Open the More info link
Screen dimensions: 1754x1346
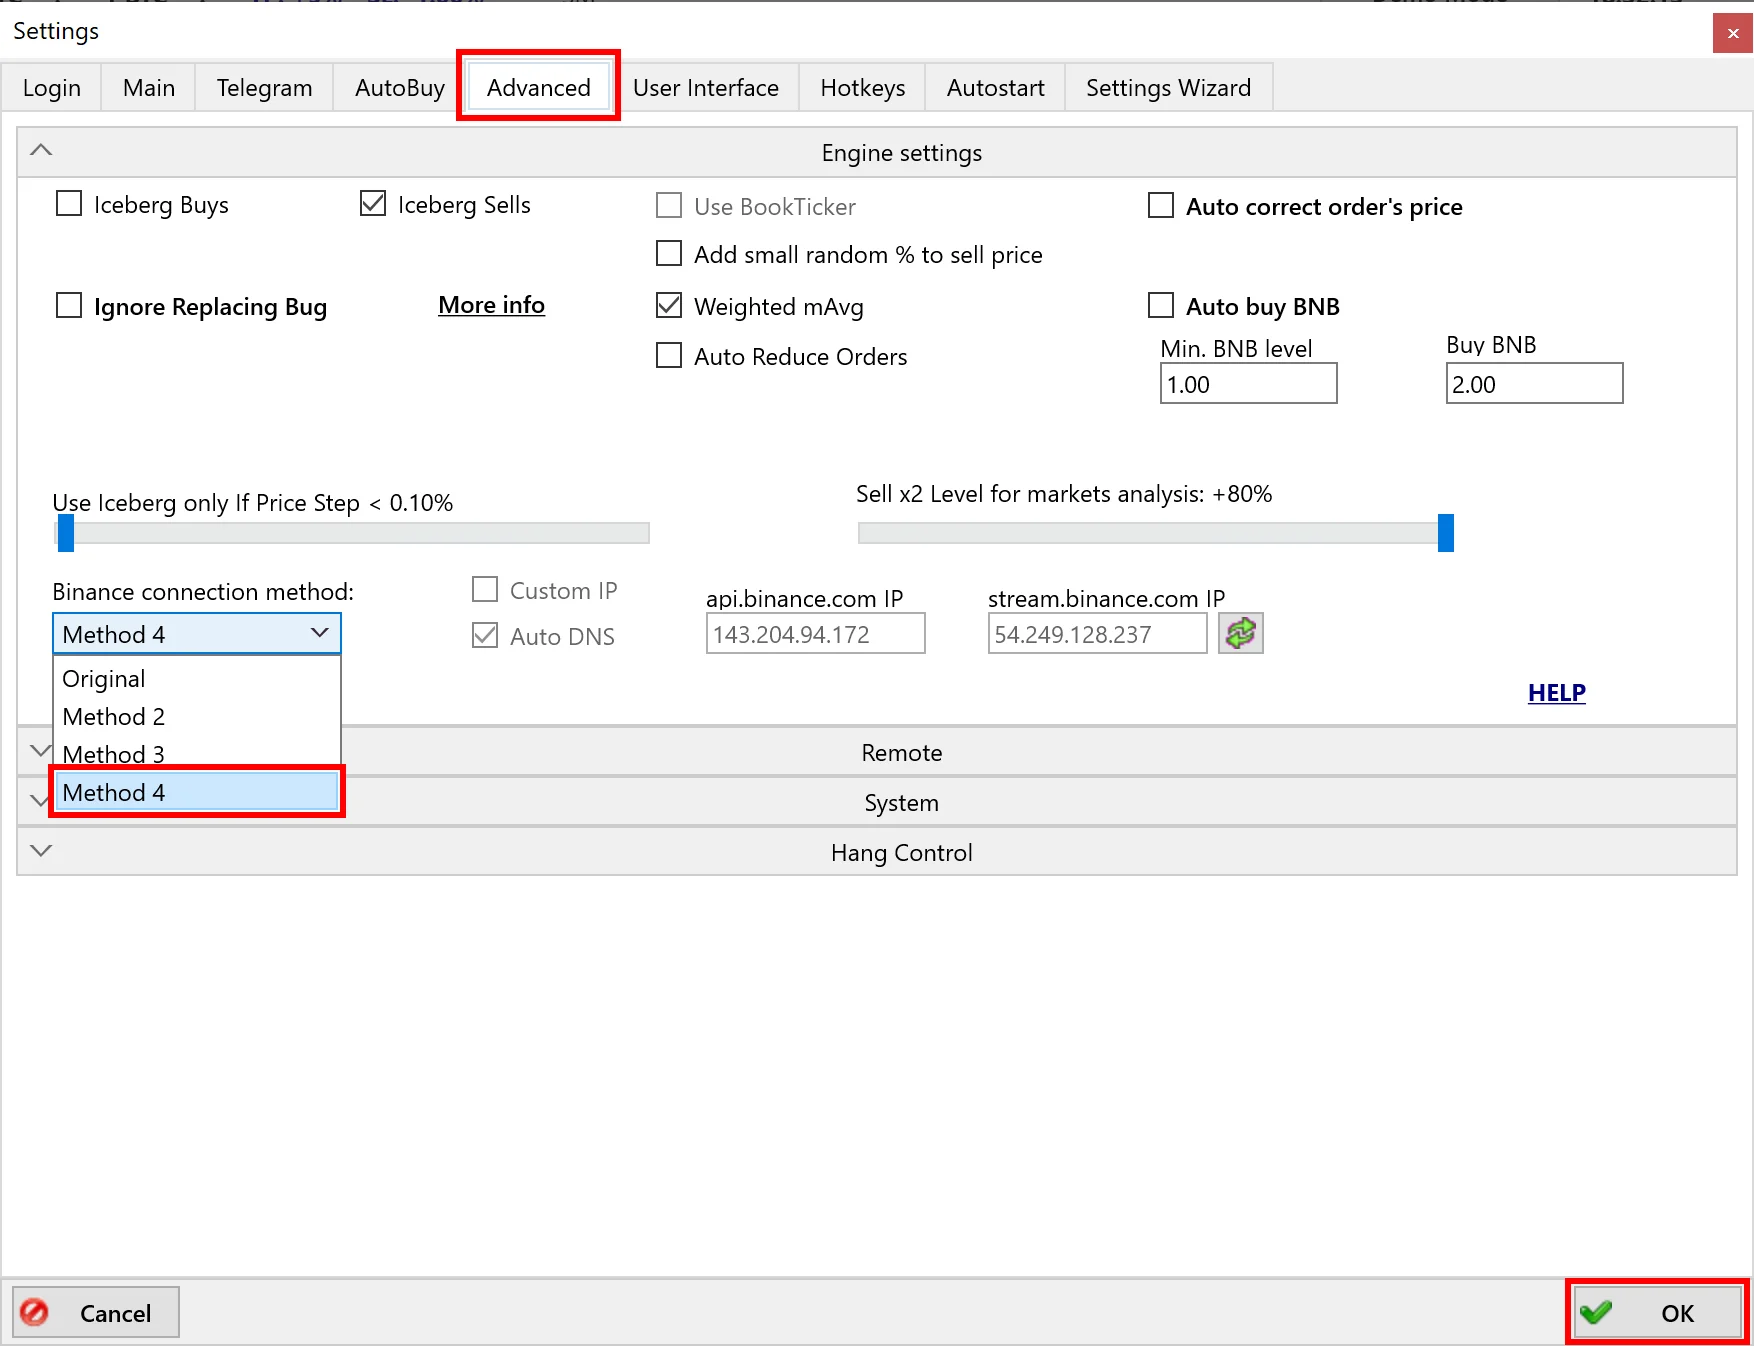[x=491, y=305]
